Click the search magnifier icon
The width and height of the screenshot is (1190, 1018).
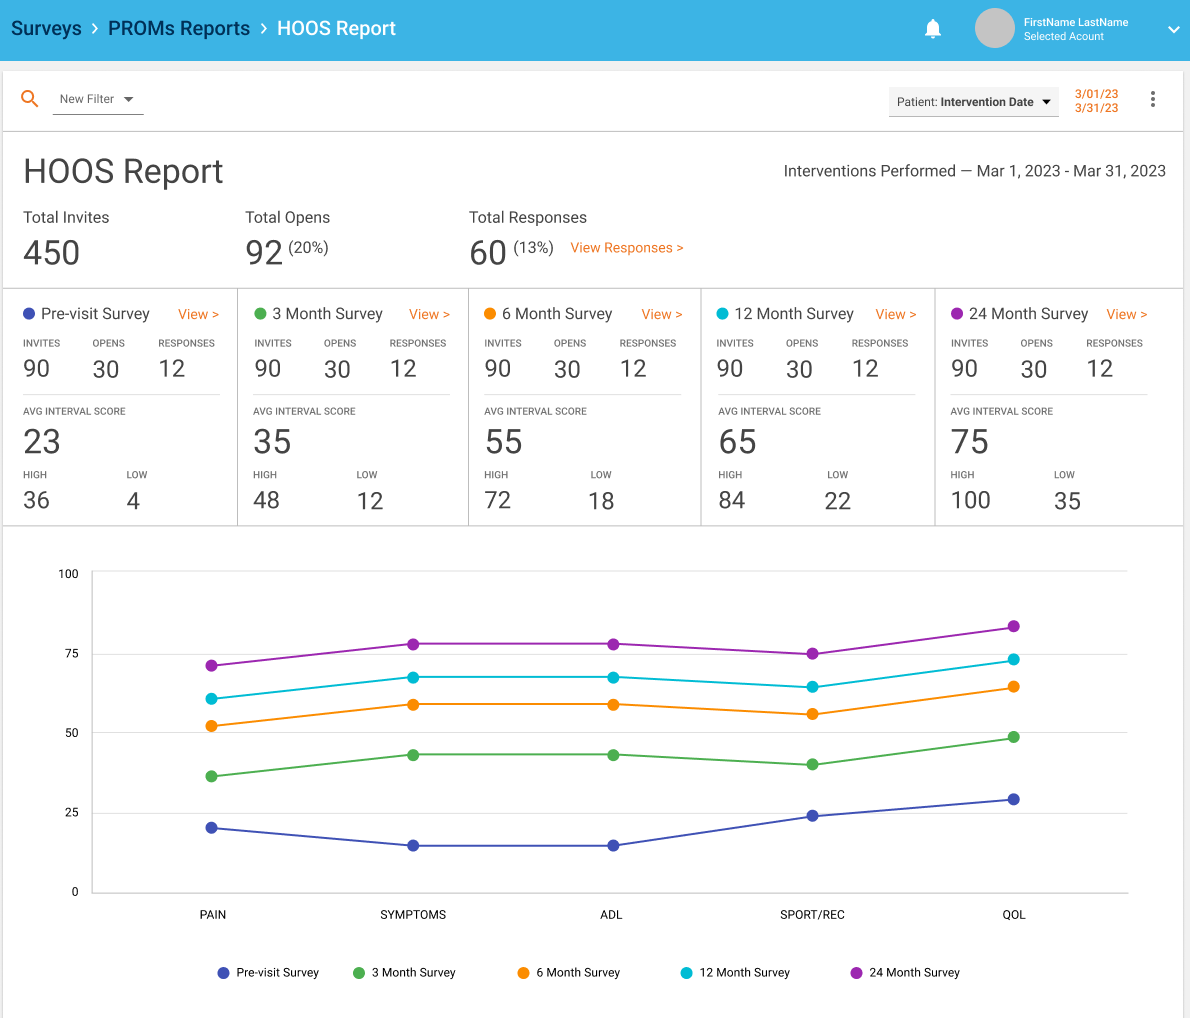[x=30, y=99]
